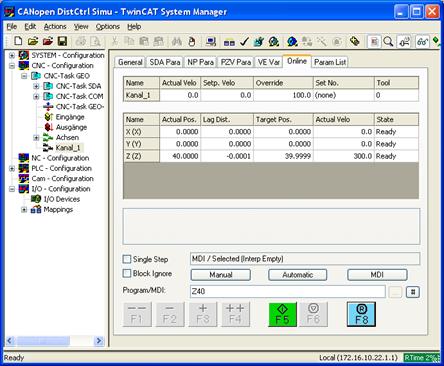Click the MDI mode button
This screenshot has height=366, width=444.
point(377,275)
